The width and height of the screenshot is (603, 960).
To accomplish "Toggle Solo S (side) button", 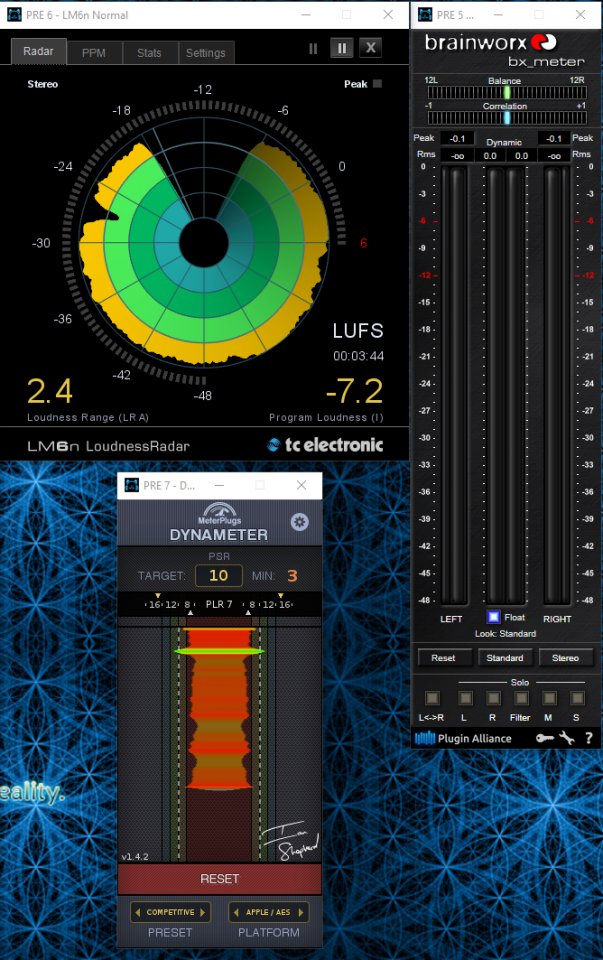I will click(577, 698).
